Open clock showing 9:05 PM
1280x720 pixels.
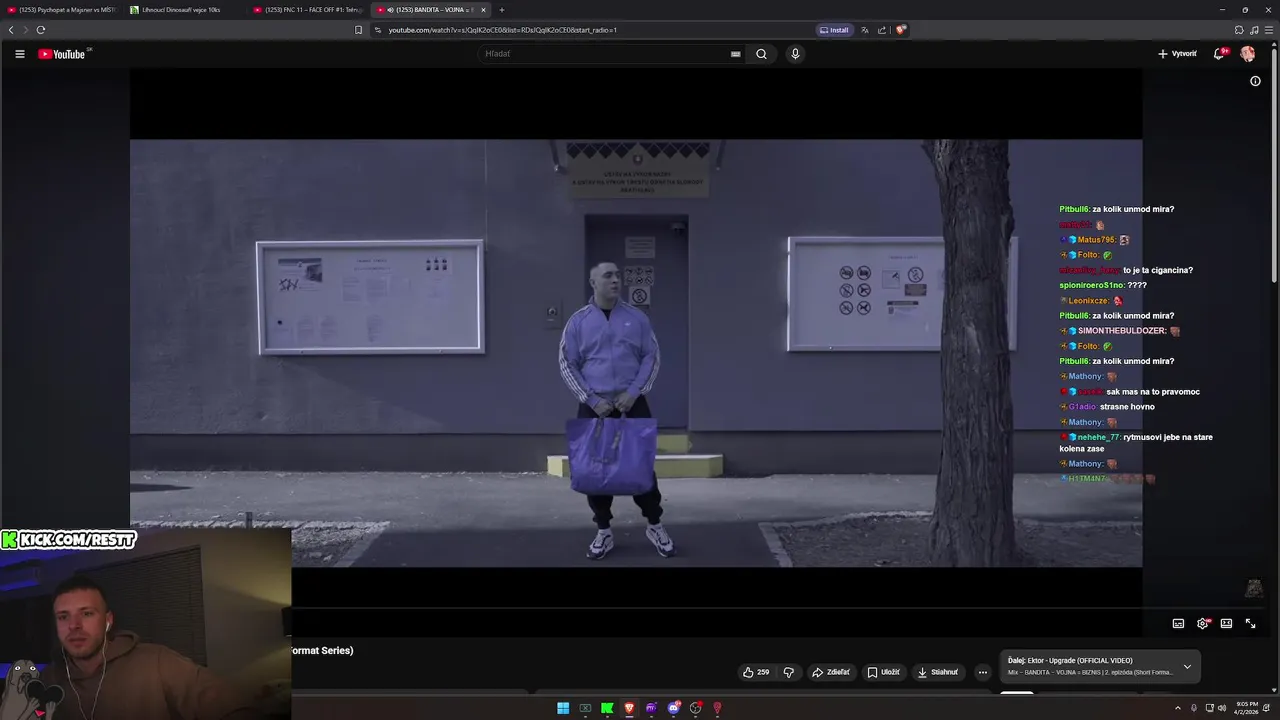[x=1246, y=708]
